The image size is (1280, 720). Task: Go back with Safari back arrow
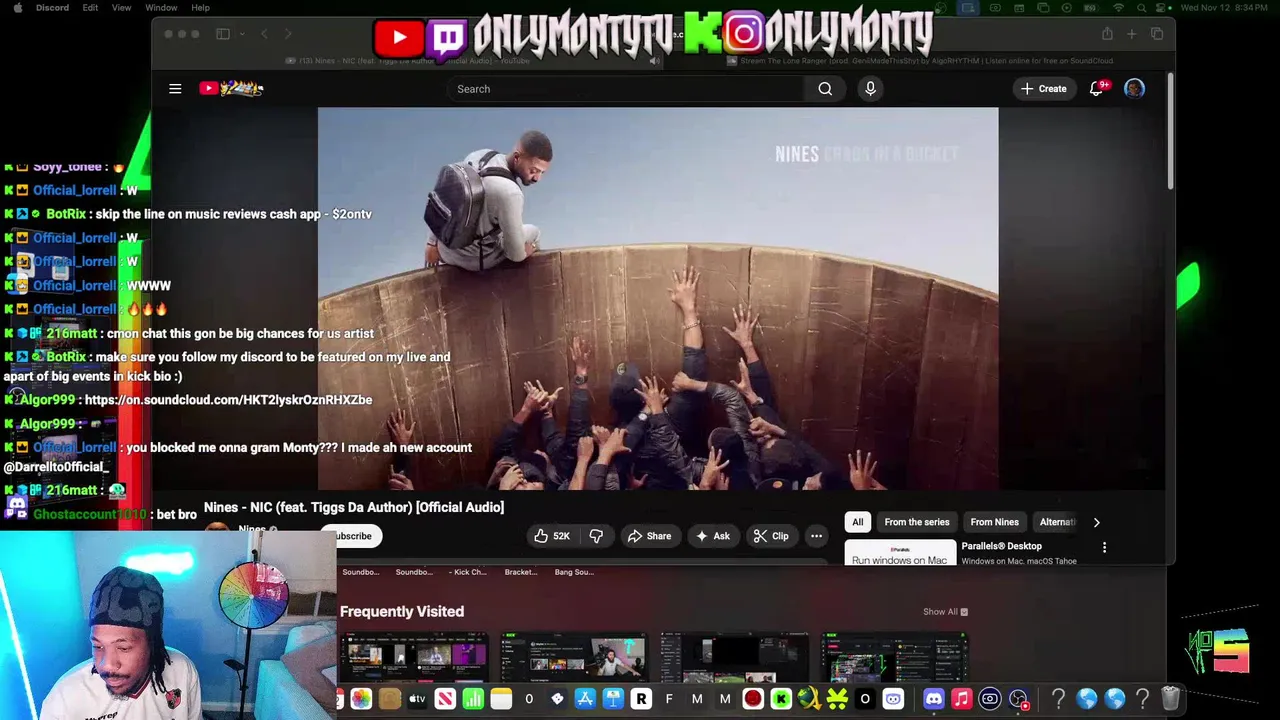coord(264,34)
